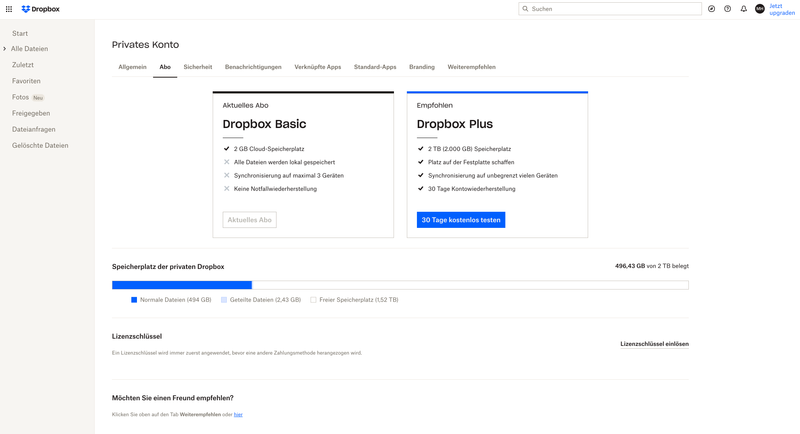Click the Empfohlen label
Viewport: 800px width, 434px height.
(435, 106)
